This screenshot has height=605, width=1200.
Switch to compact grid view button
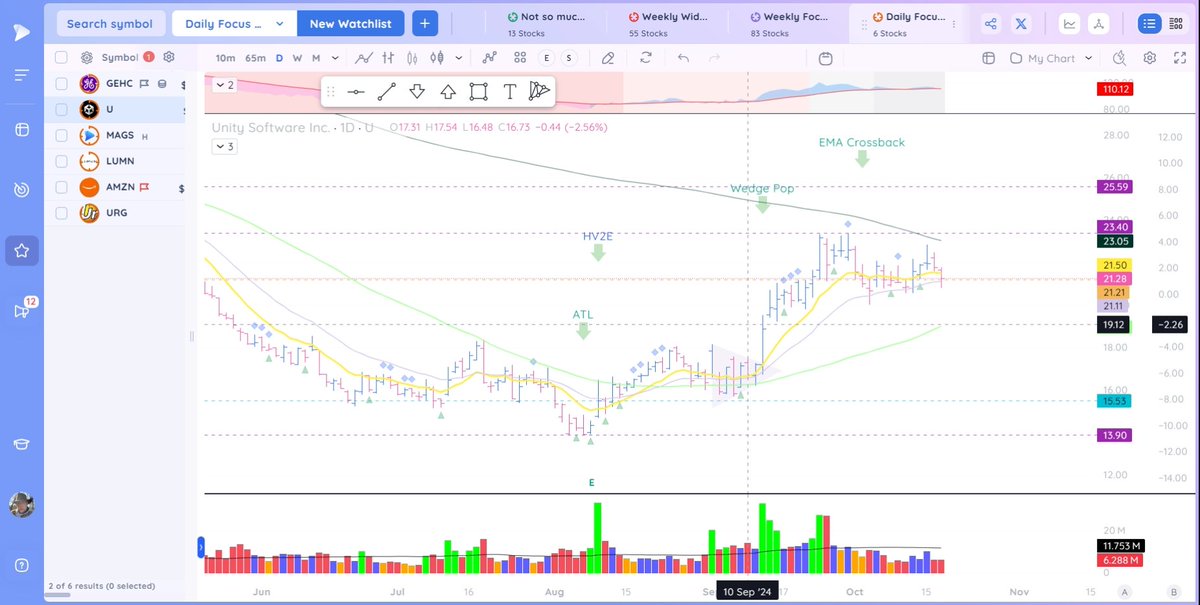click(1176, 24)
